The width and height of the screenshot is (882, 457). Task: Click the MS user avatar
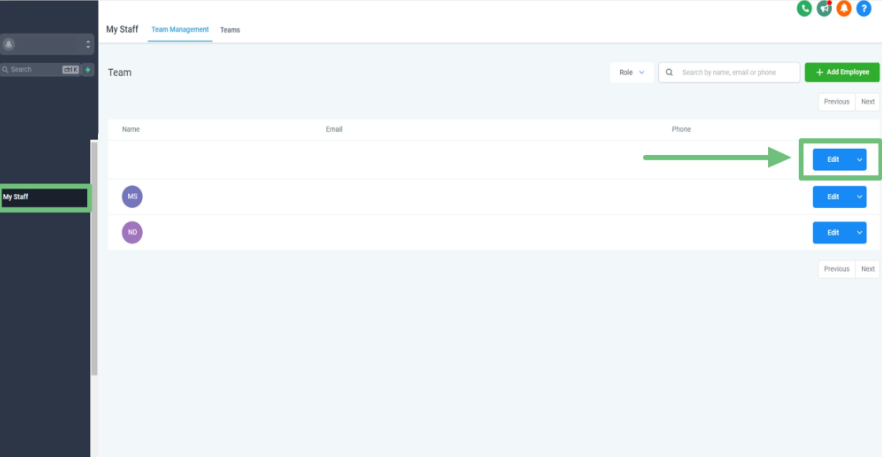click(x=132, y=197)
